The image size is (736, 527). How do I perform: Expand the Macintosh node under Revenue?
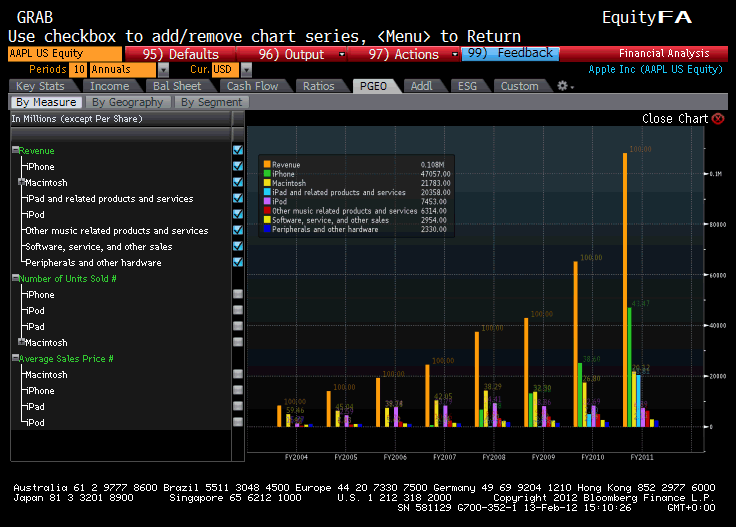pyautogui.click(x=21, y=183)
